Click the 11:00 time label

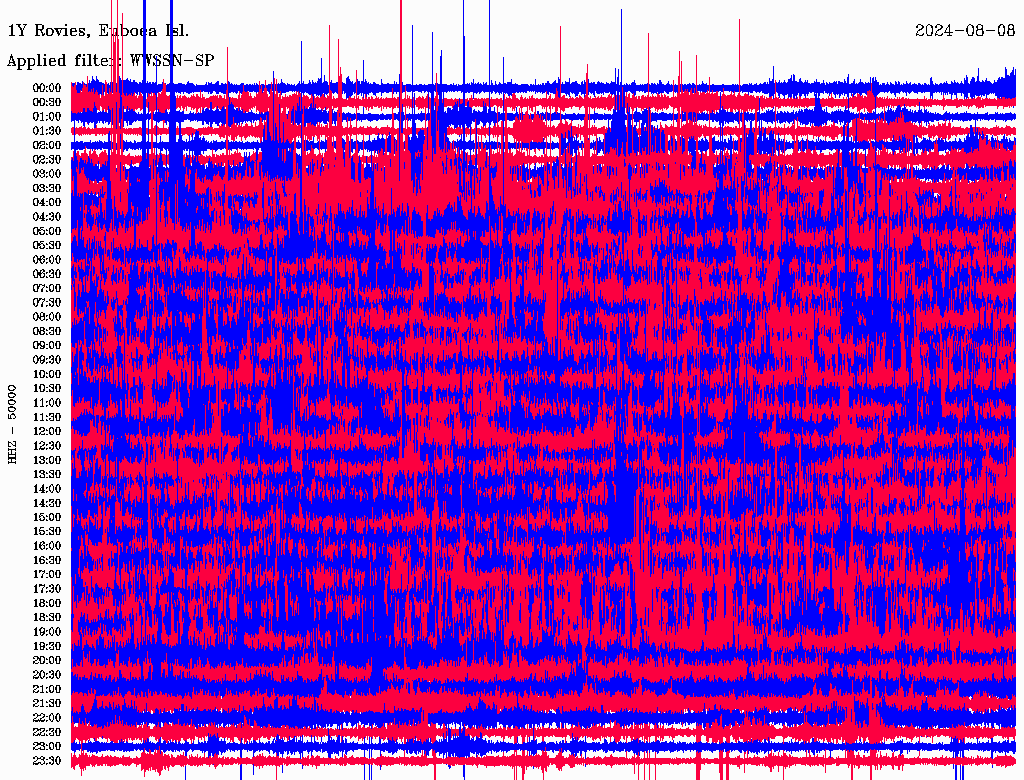(47, 403)
